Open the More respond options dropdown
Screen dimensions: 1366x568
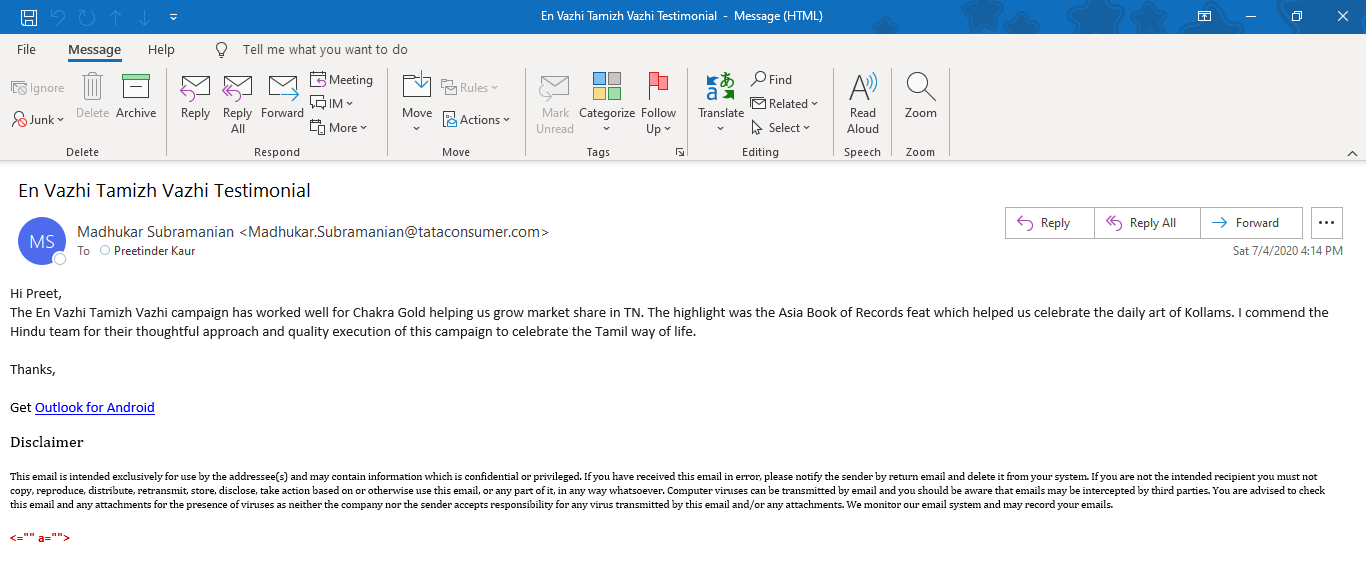click(x=339, y=127)
